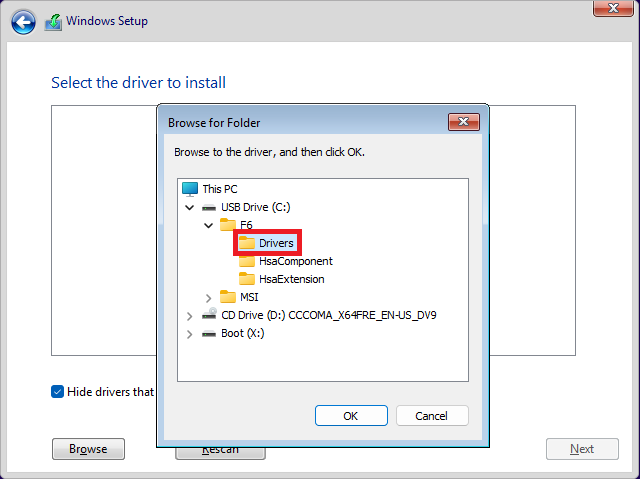Confirm folder selection with OK
Viewport: 640px width, 479px height.
(350, 416)
